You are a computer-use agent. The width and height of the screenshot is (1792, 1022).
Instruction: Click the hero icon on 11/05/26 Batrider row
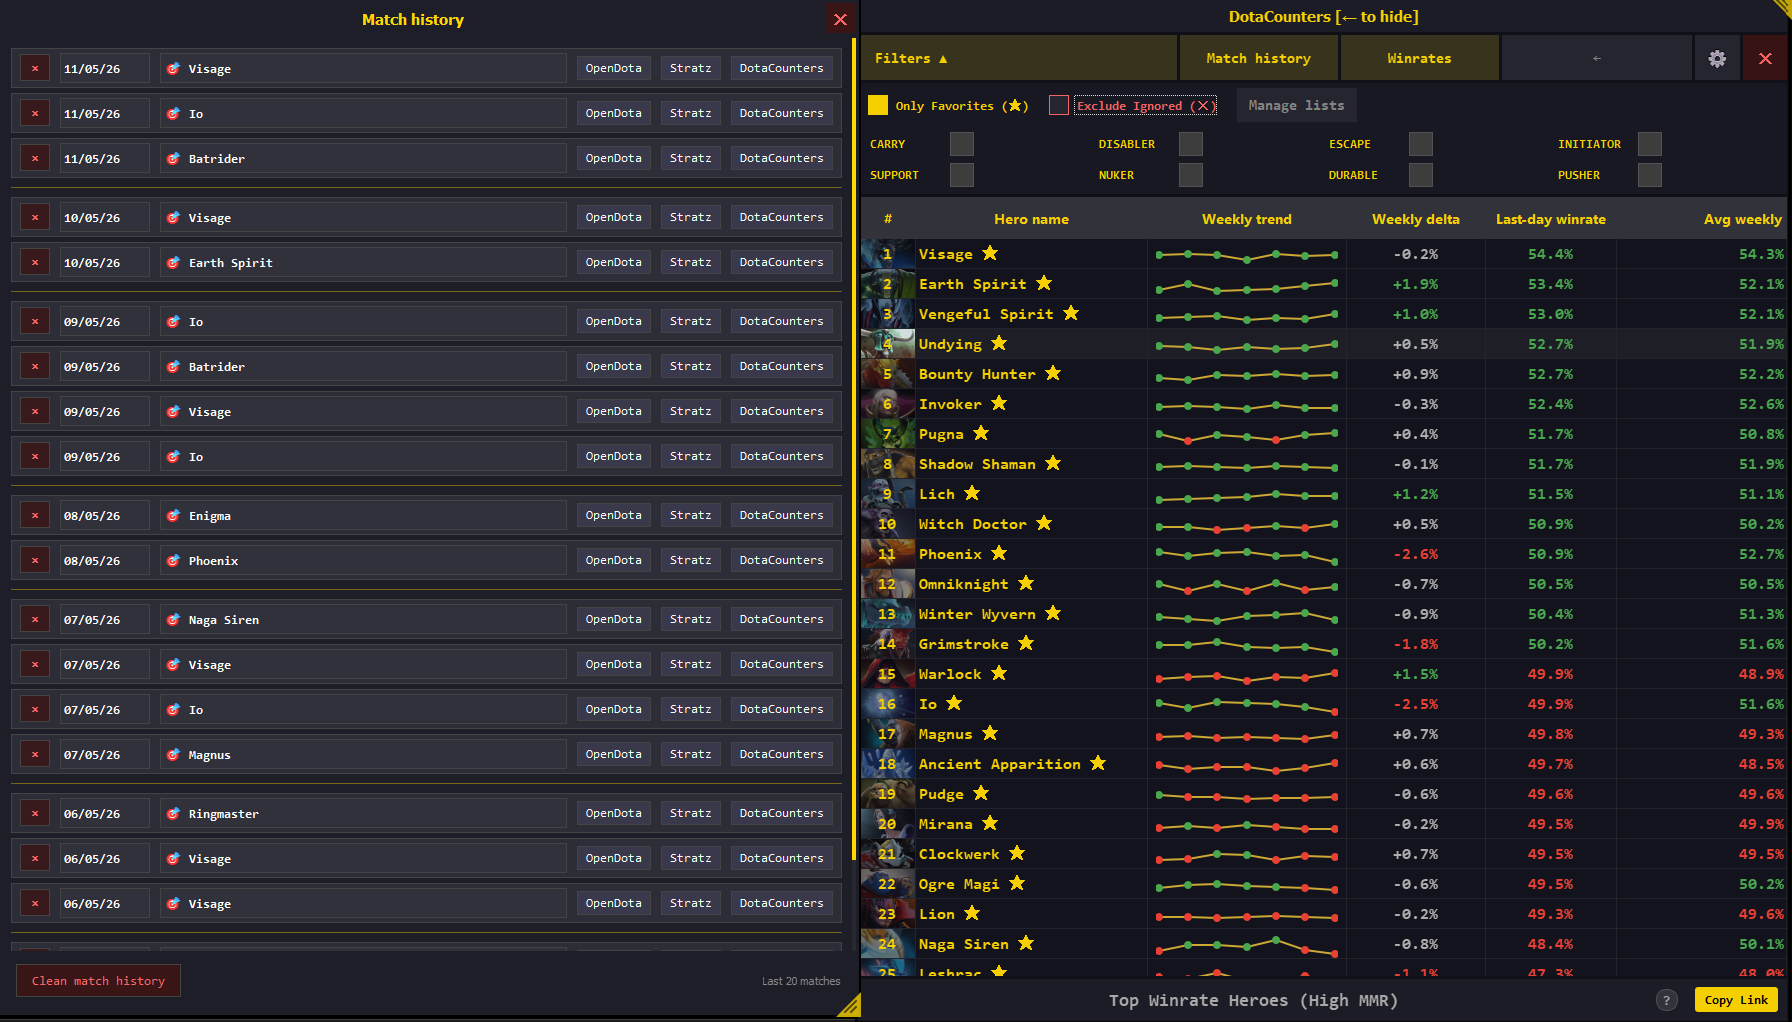pyautogui.click(x=173, y=158)
